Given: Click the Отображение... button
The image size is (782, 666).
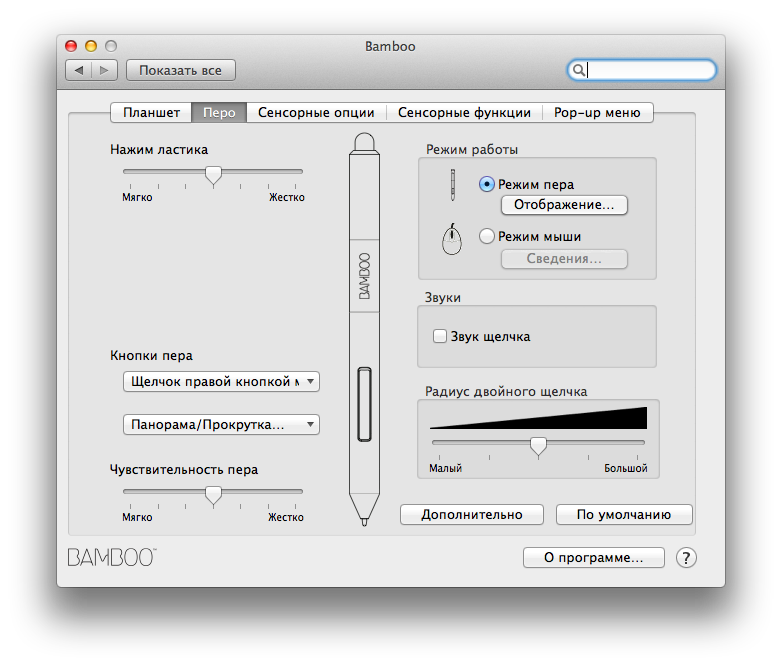Looking at the screenshot, I should pyautogui.click(x=564, y=205).
